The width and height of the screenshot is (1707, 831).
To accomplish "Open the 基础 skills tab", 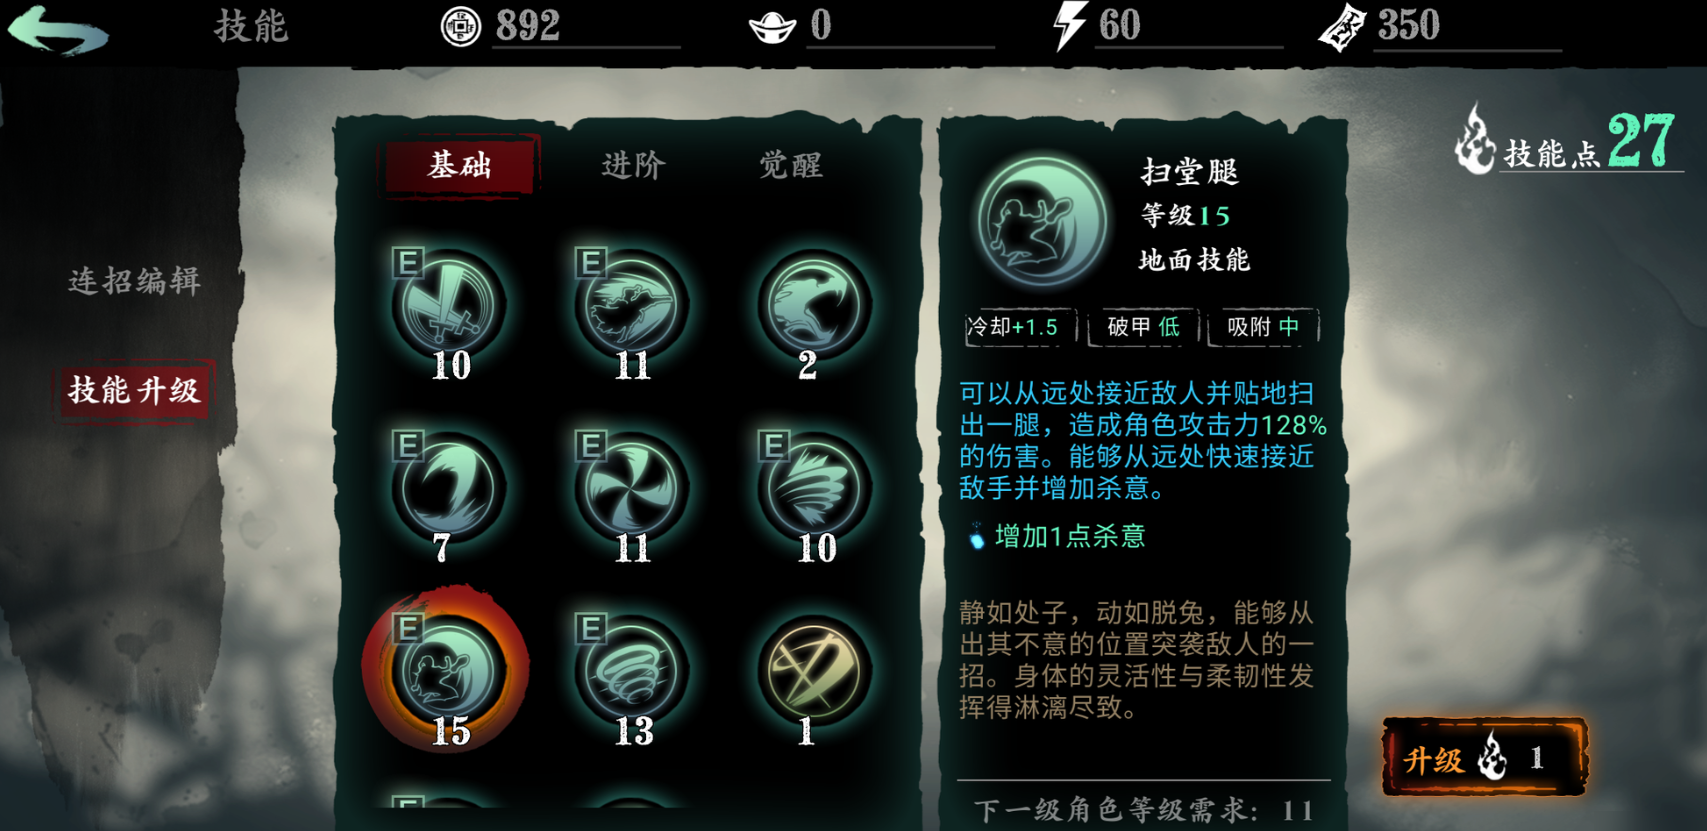I will pyautogui.click(x=460, y=165).
